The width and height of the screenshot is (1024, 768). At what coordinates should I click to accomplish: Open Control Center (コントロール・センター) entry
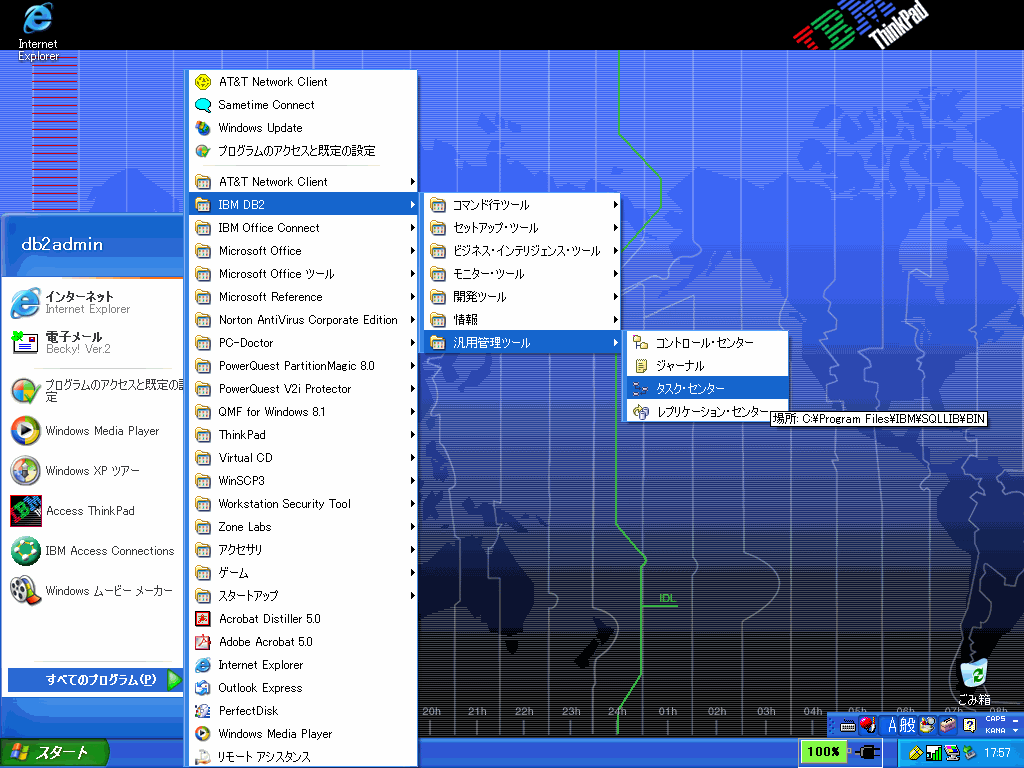[707, 343]
